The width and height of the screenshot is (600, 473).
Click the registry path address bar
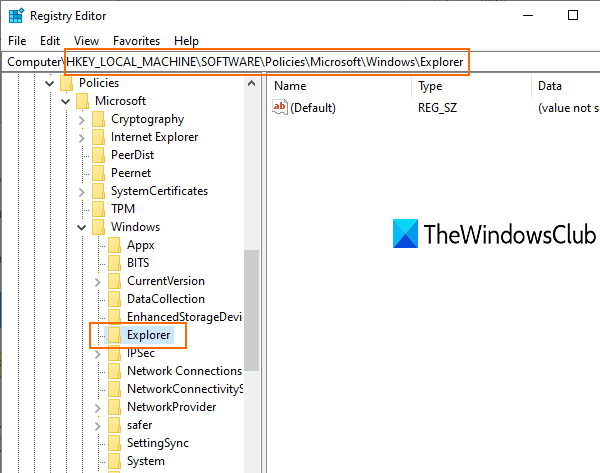coord(300,62)
